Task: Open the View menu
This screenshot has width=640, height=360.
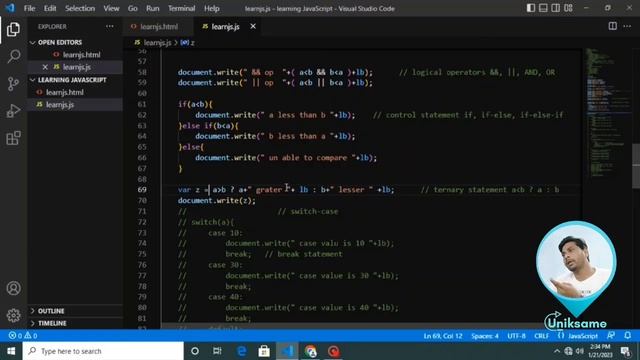Action: tap(111, 8)
